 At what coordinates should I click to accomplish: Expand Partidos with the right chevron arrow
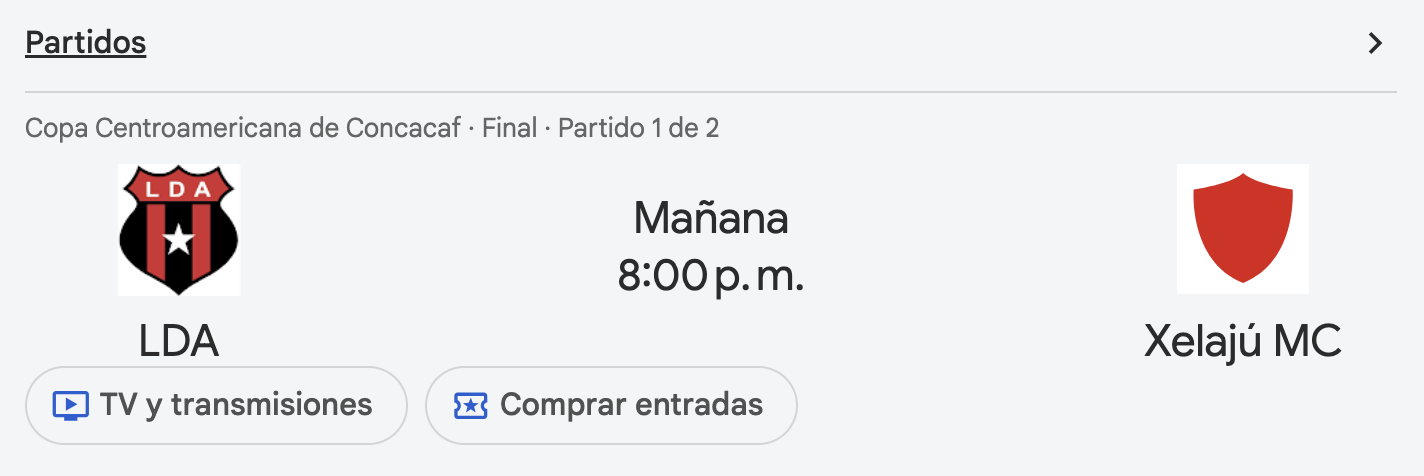click(x=1376, y=43)
